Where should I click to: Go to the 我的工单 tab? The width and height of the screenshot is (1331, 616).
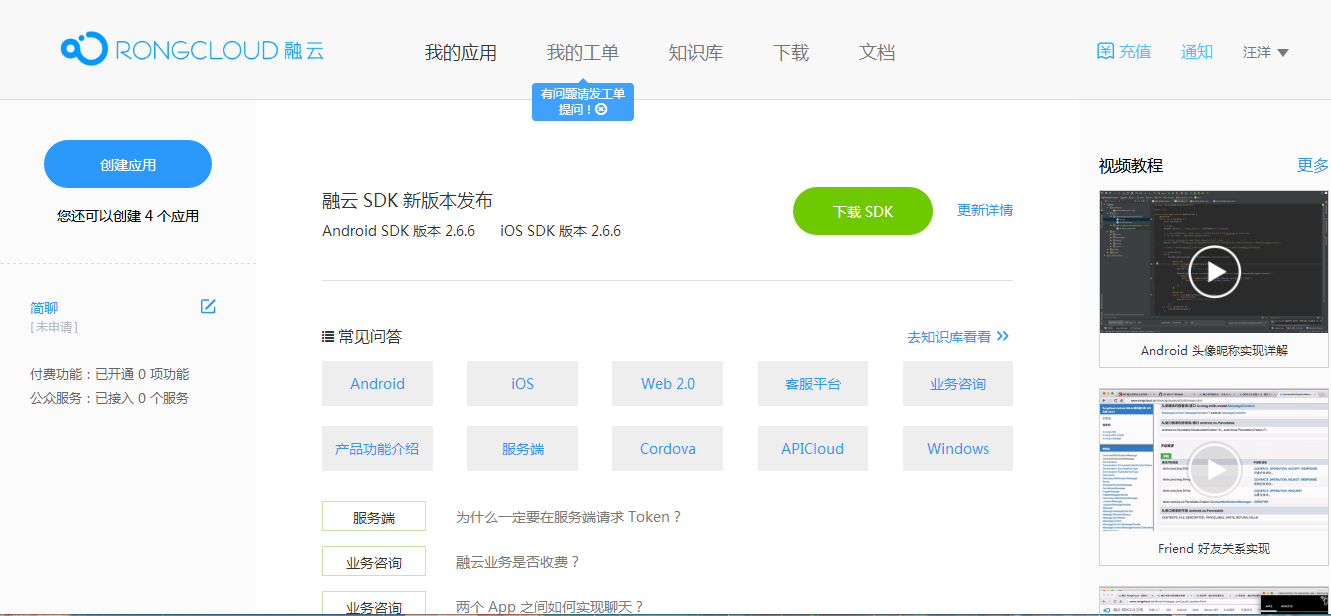582,53
